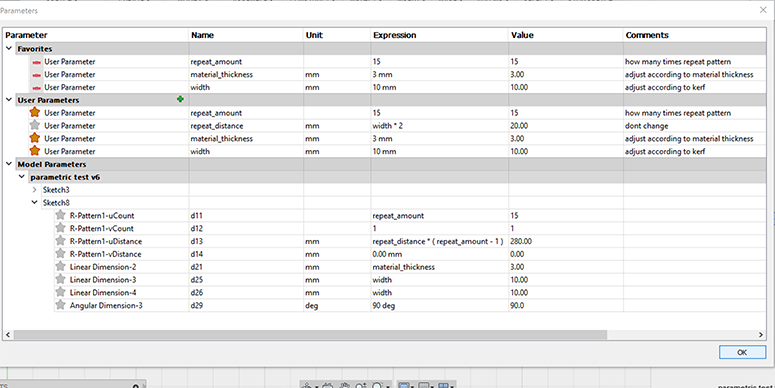
Task: Select the value cell '20.00'
Action: pos(565,126)
